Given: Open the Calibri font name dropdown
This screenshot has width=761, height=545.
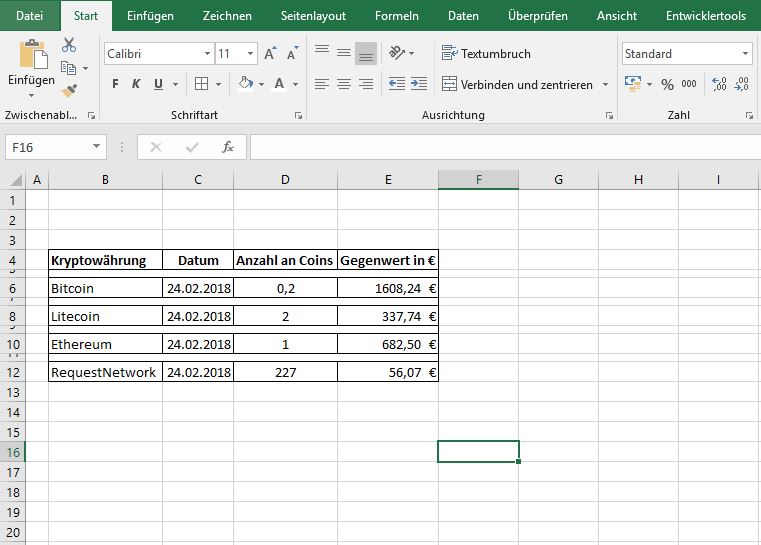Looking at the screenshot, I should point(207,54).
